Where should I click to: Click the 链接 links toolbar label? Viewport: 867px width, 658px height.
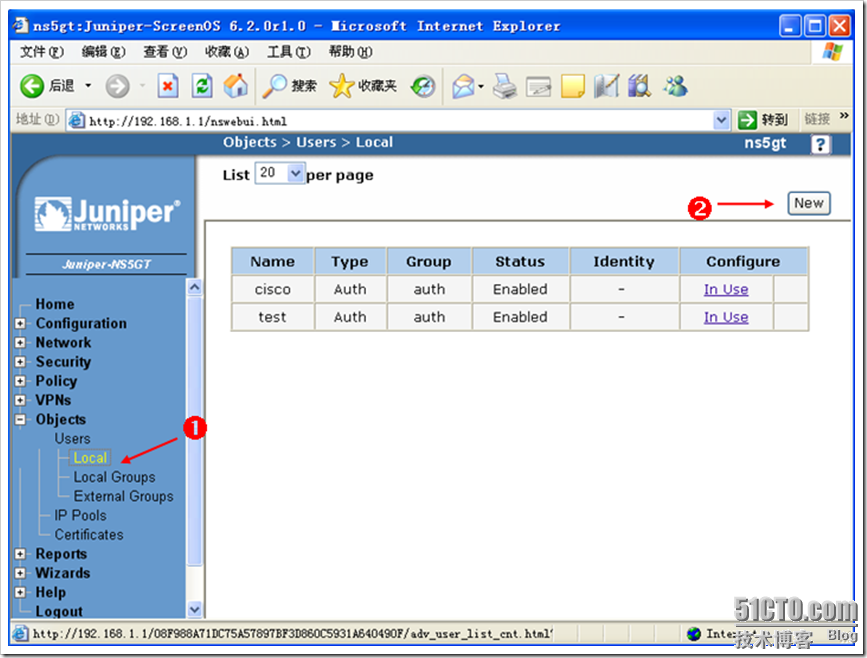817,119
